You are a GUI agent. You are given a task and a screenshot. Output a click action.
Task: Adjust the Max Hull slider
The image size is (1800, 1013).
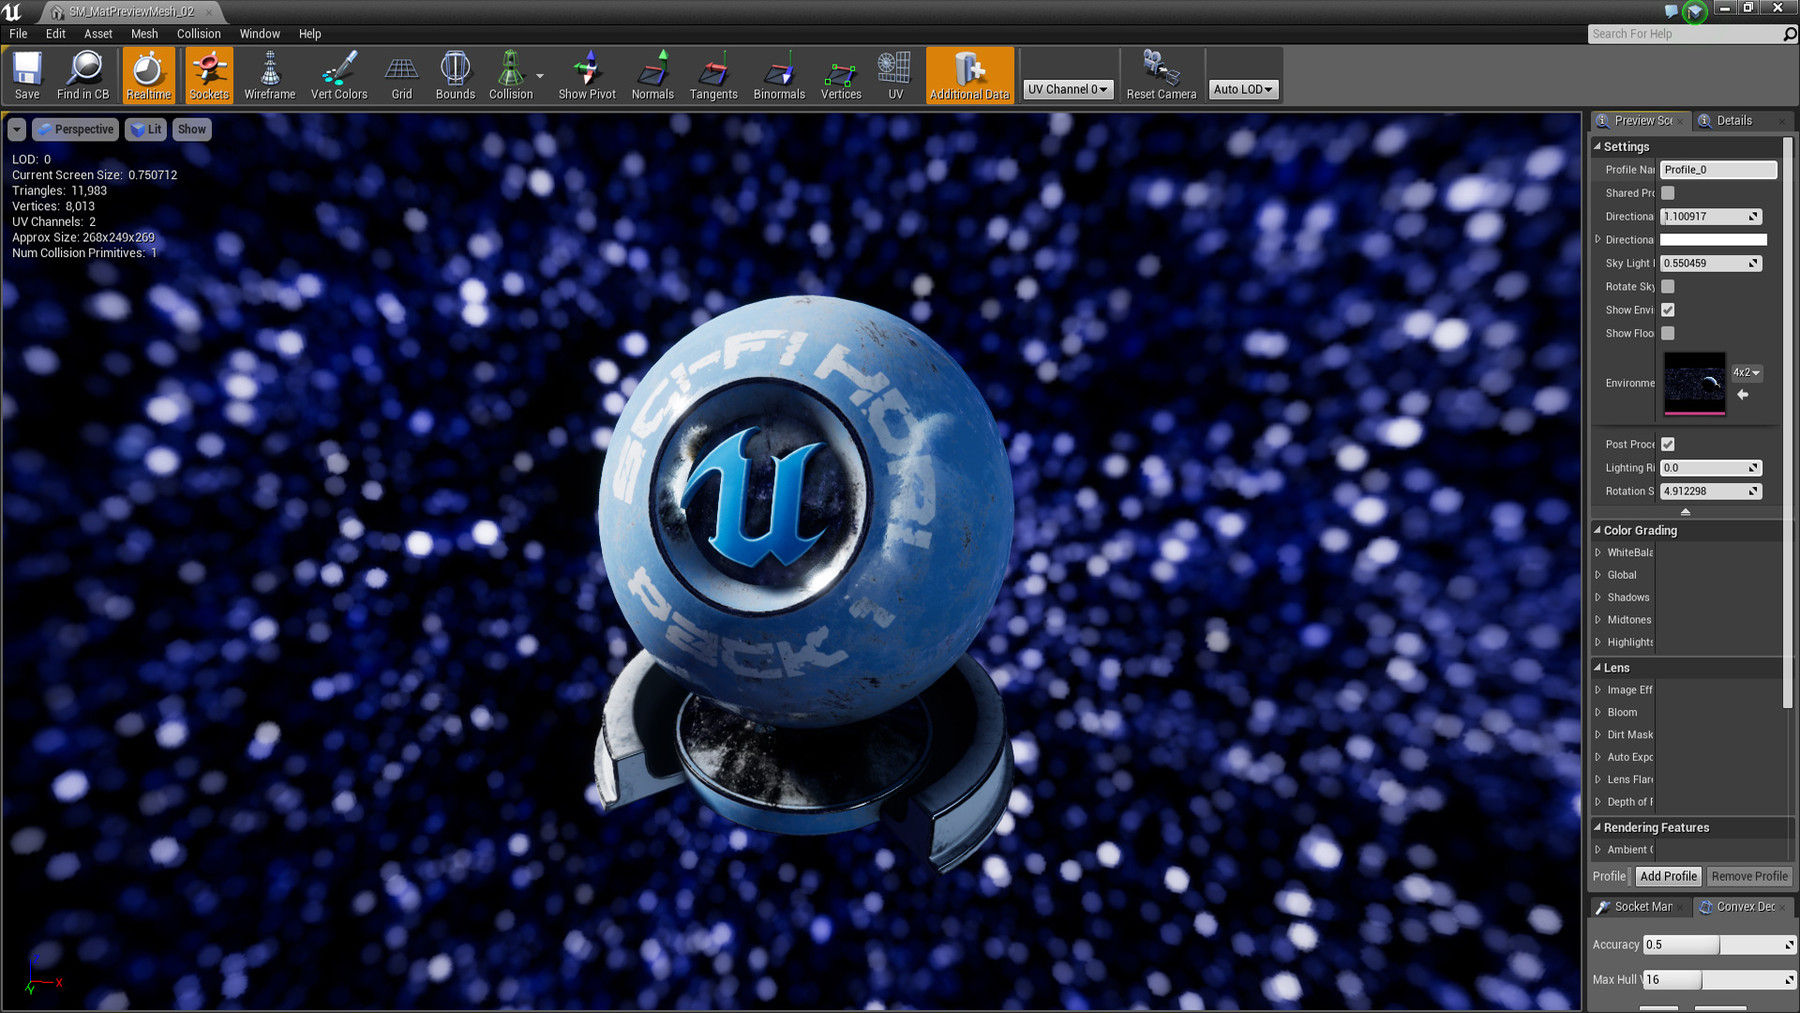(1719, 979)
